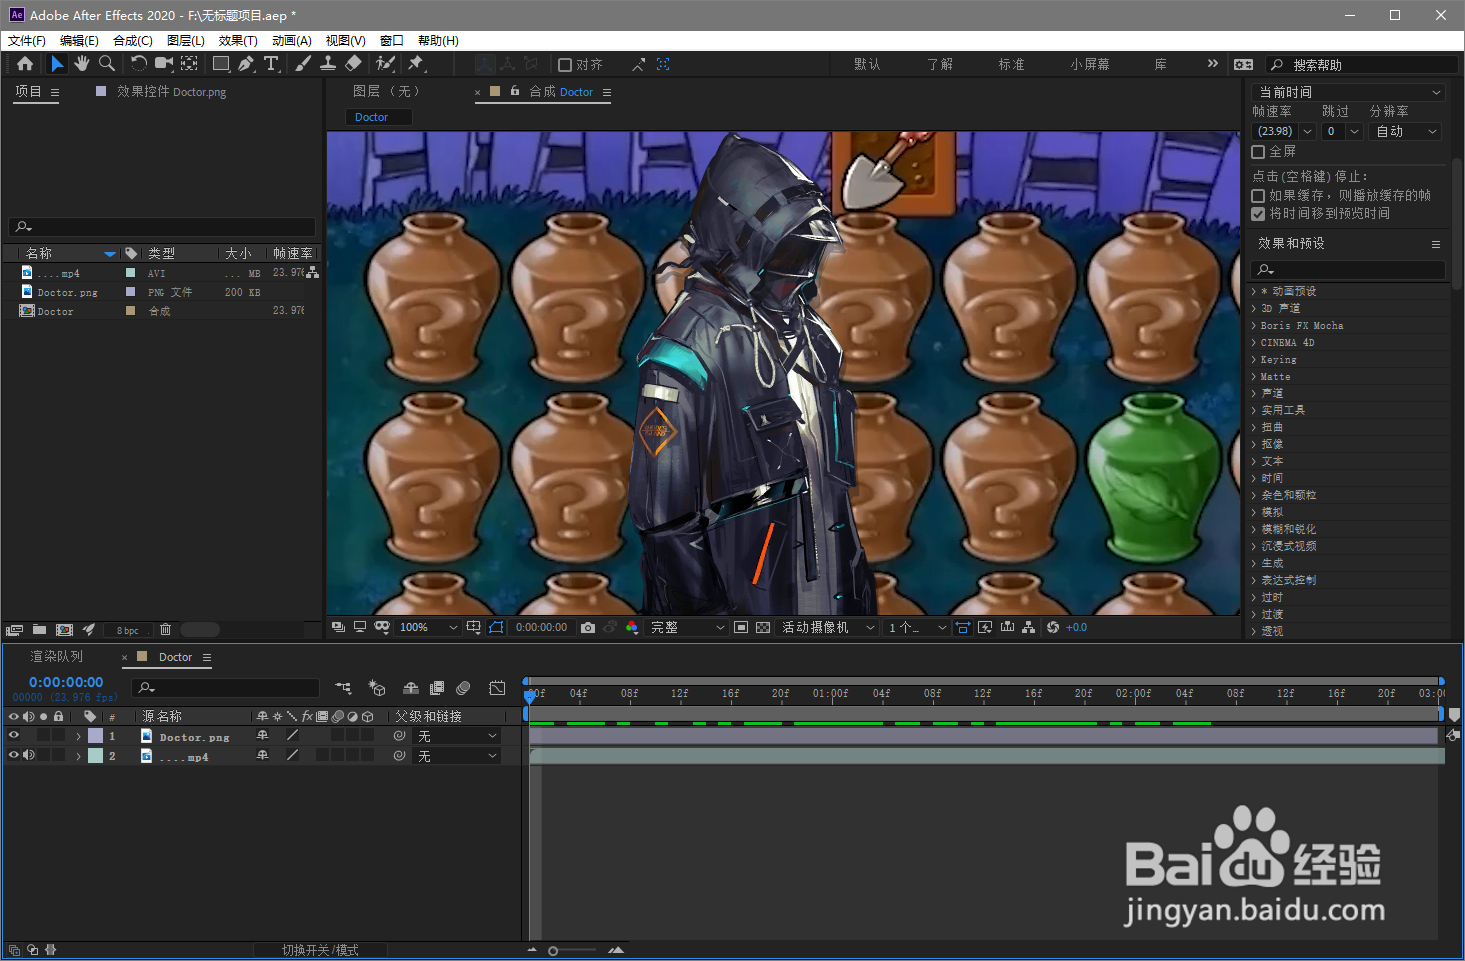This screenshot has height=961, width=1465.
Task: Open the Graph Editor icon
Action: 497,688
